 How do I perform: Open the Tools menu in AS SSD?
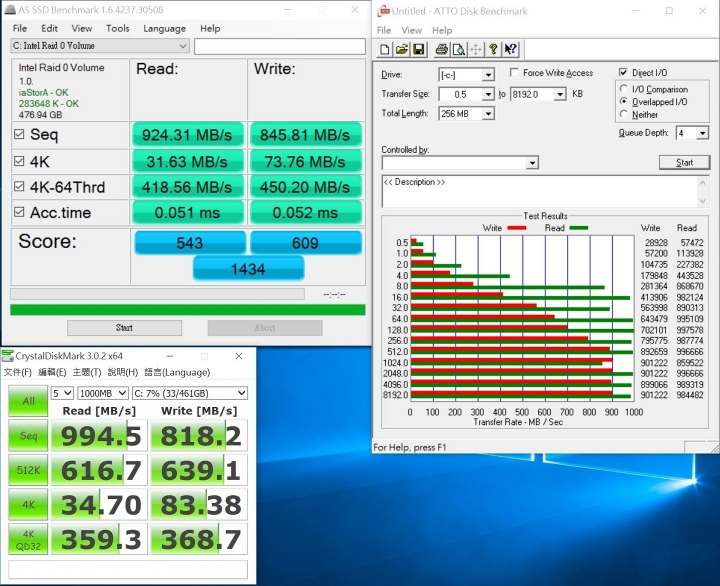tap(118, 28)
